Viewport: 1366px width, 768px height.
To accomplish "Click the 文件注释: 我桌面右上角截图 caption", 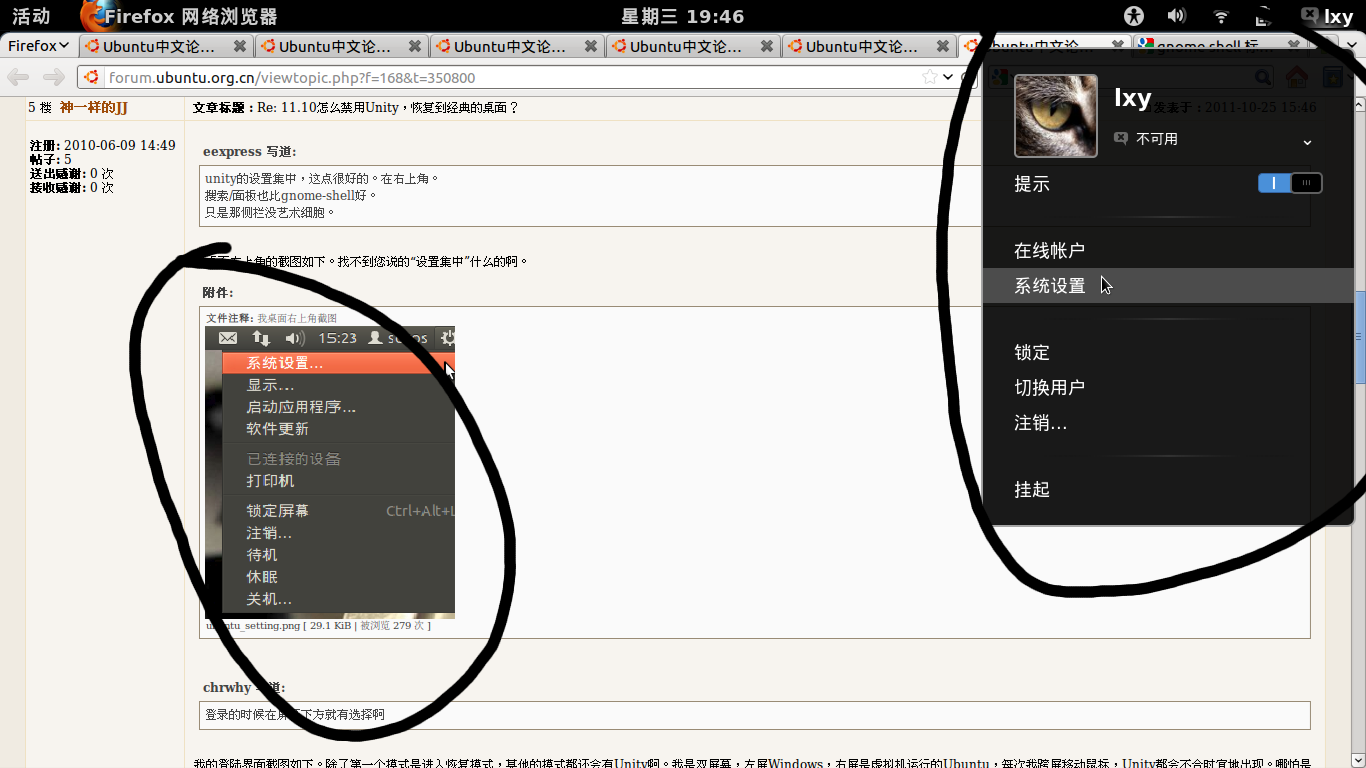I will (x=271, y=318).
